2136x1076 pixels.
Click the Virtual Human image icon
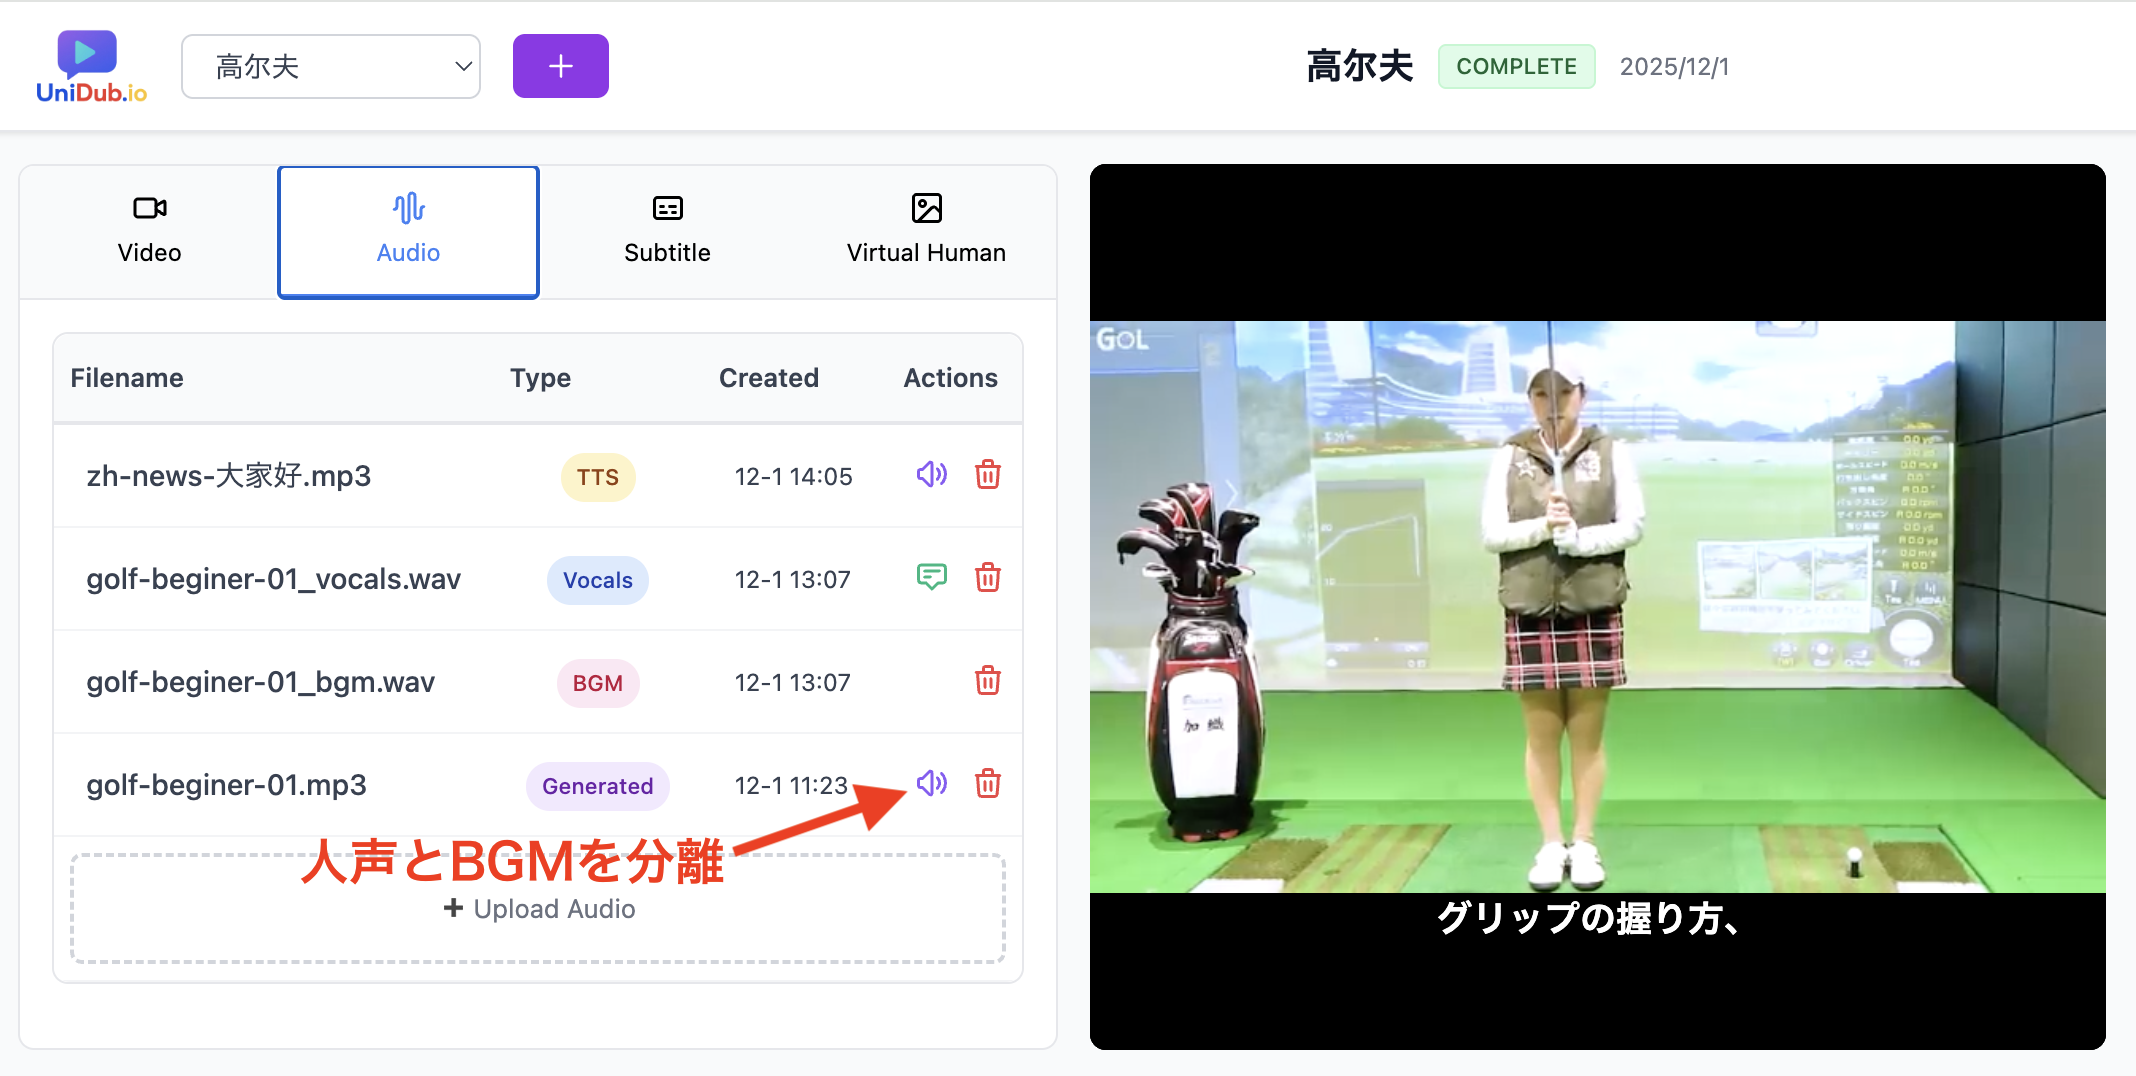926,208
